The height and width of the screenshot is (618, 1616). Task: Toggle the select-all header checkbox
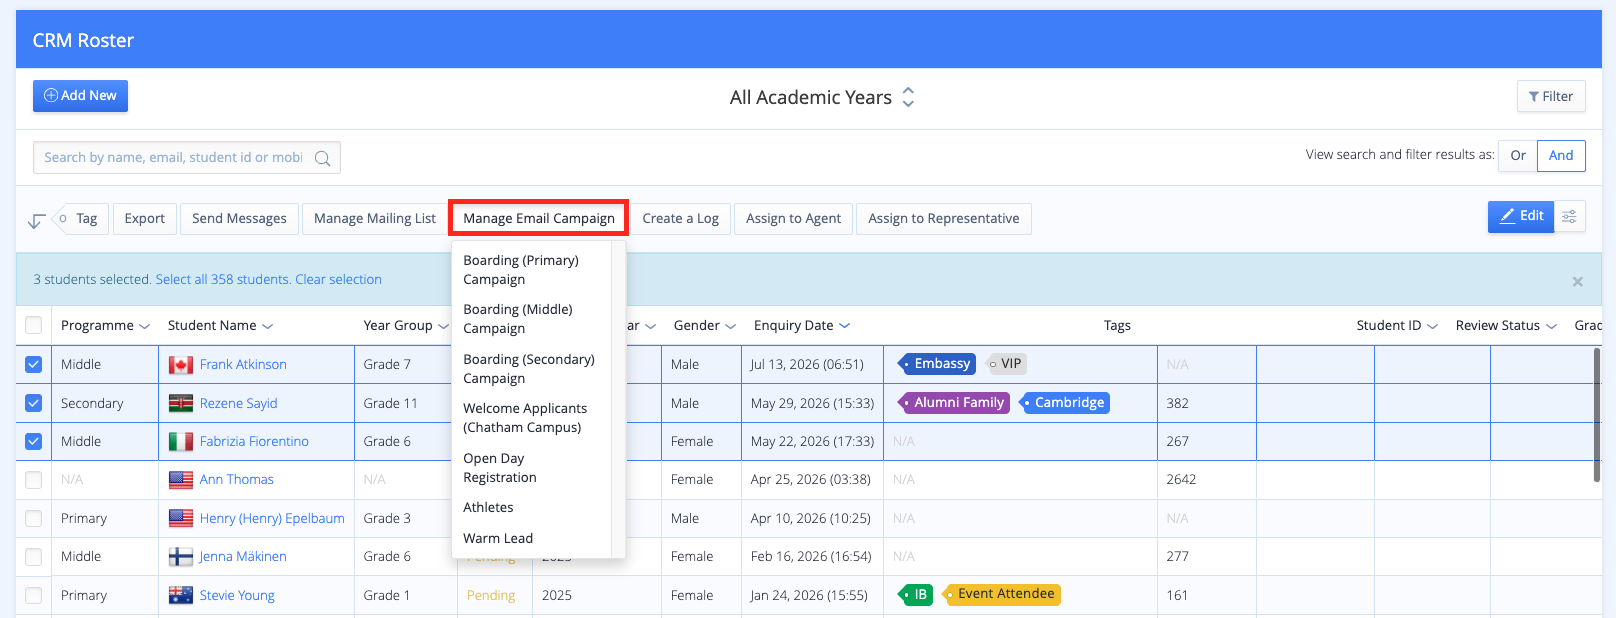(34, 326)
